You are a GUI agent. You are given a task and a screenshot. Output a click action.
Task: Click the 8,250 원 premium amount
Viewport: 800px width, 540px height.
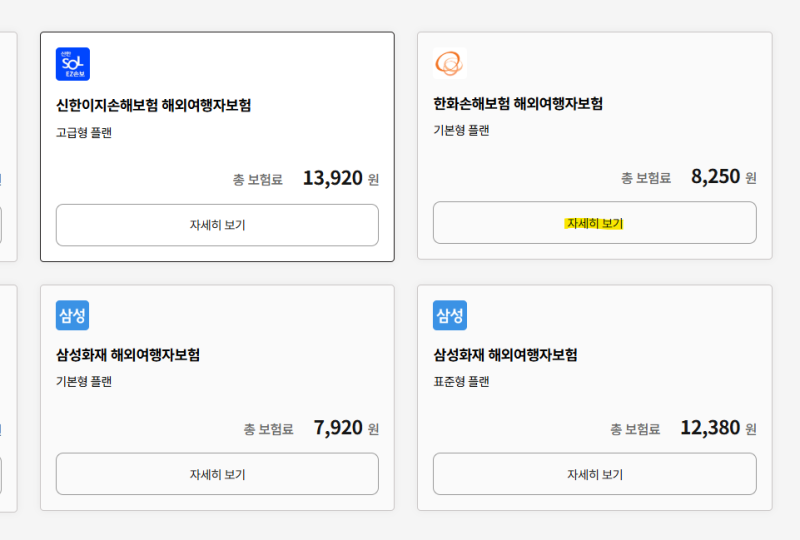pyautogui.click(x=723, y=177)
